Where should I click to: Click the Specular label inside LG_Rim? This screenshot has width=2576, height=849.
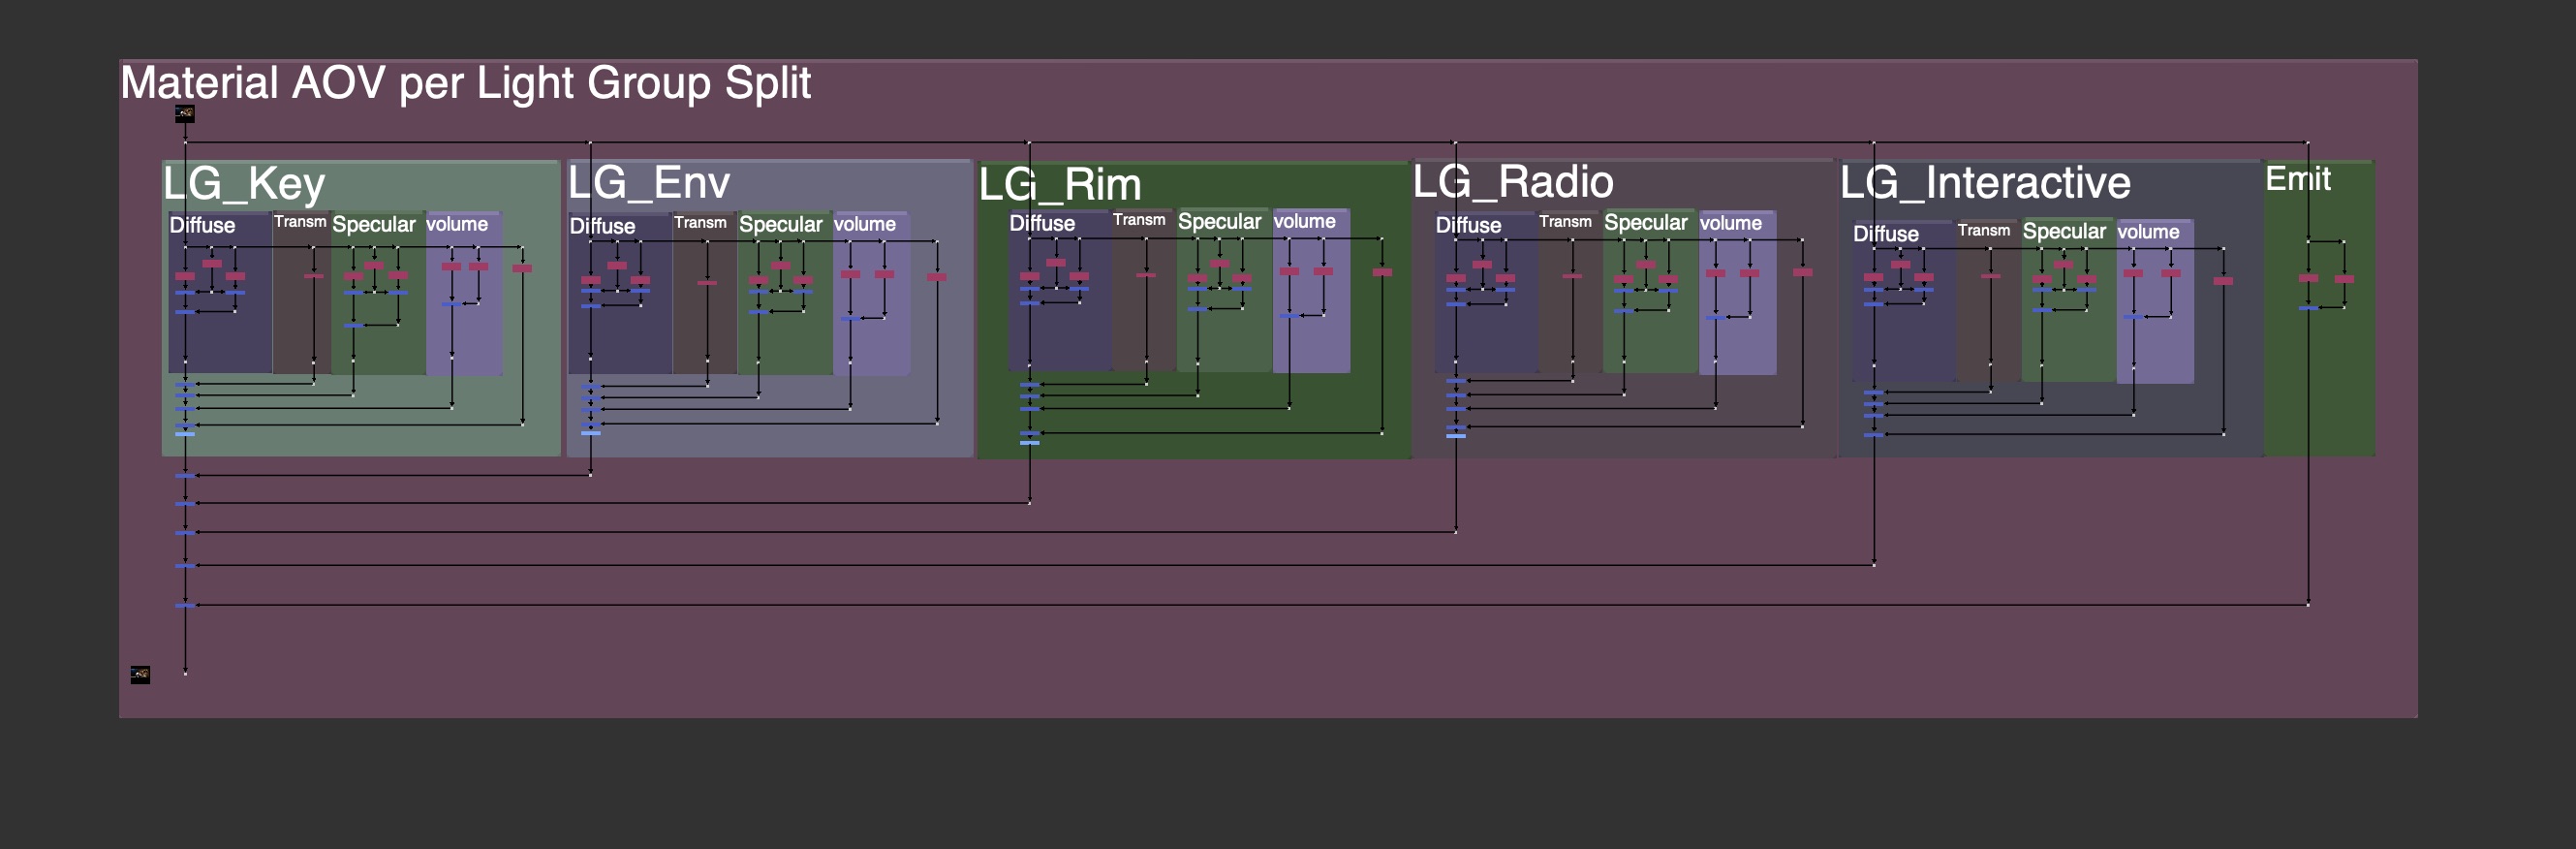[x=1219, y=222]
